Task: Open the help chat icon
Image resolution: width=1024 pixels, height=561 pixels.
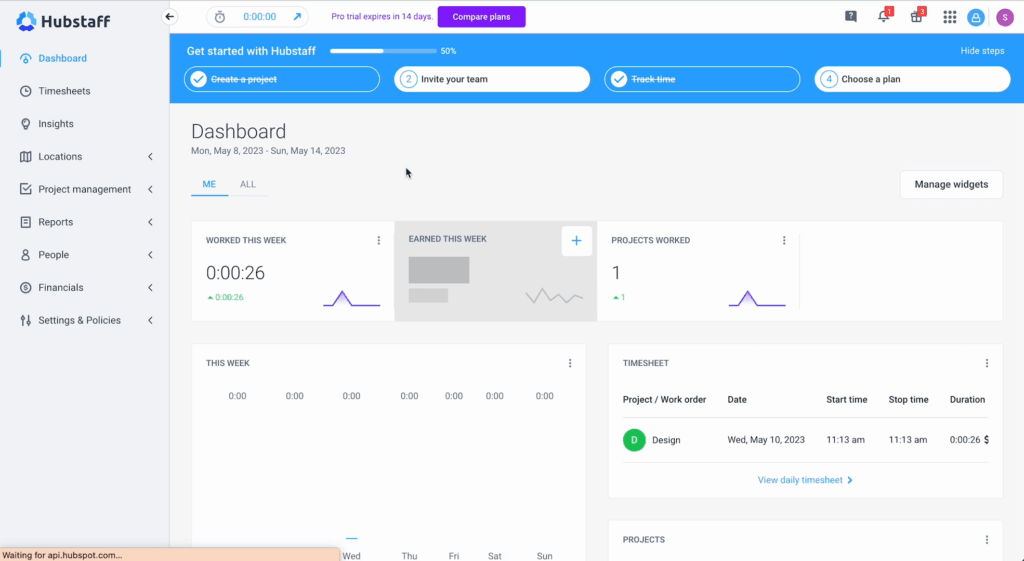Action: tap(850, 16)
